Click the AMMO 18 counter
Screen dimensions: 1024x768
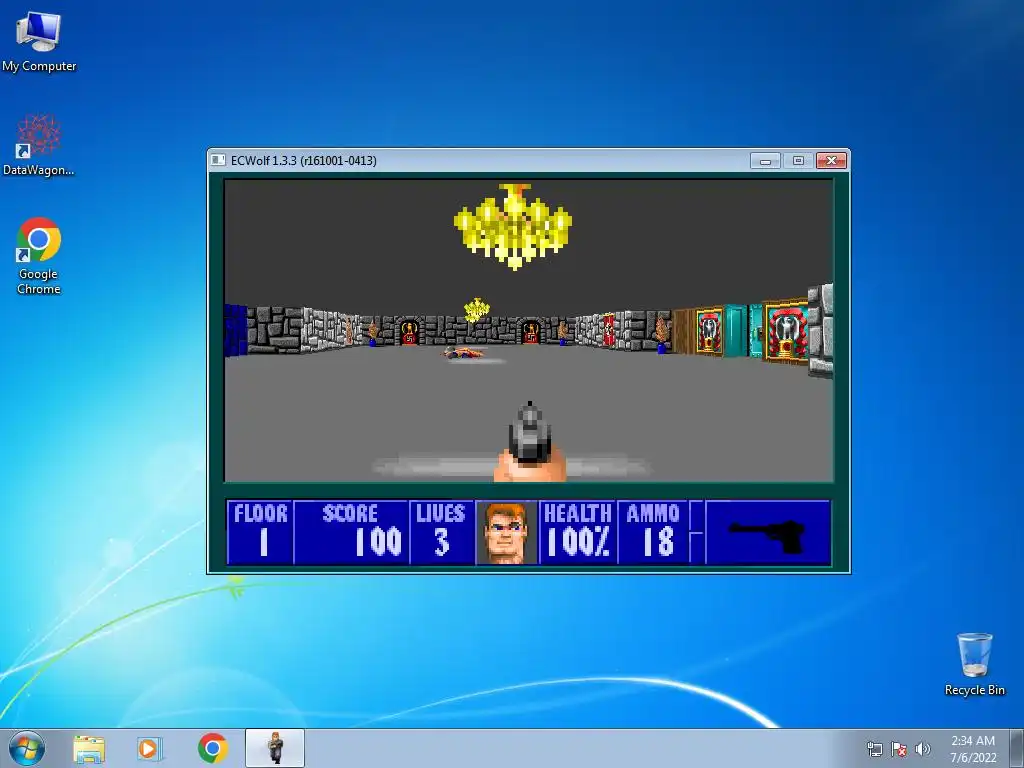click(653, 532)
